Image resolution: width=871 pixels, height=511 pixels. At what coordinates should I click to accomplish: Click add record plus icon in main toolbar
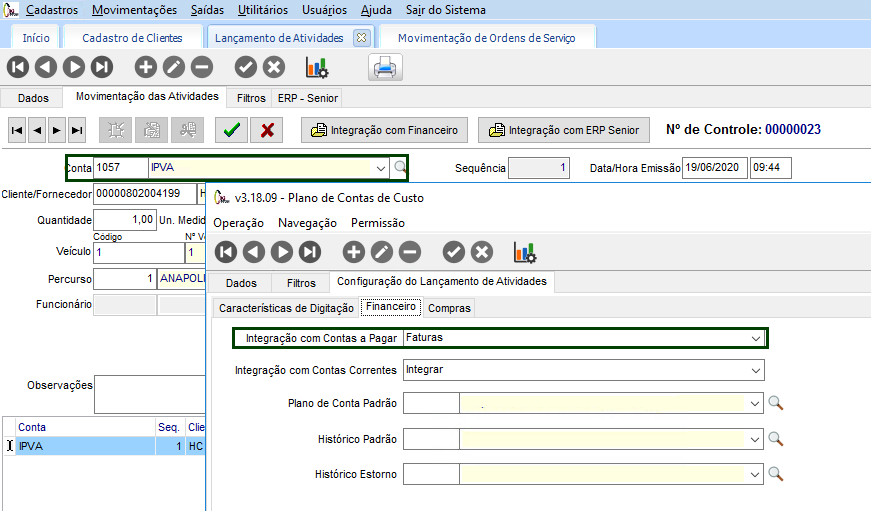[x=146, y=67]
